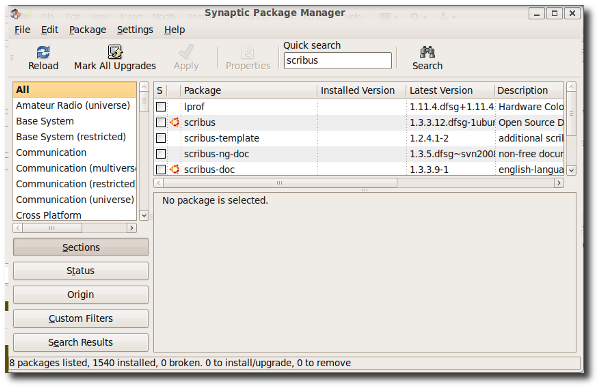Toggle the scribus-template status checkbox
Image resolution: width=600 pixels, height=389 pixels.
click(x=161, y=138)
